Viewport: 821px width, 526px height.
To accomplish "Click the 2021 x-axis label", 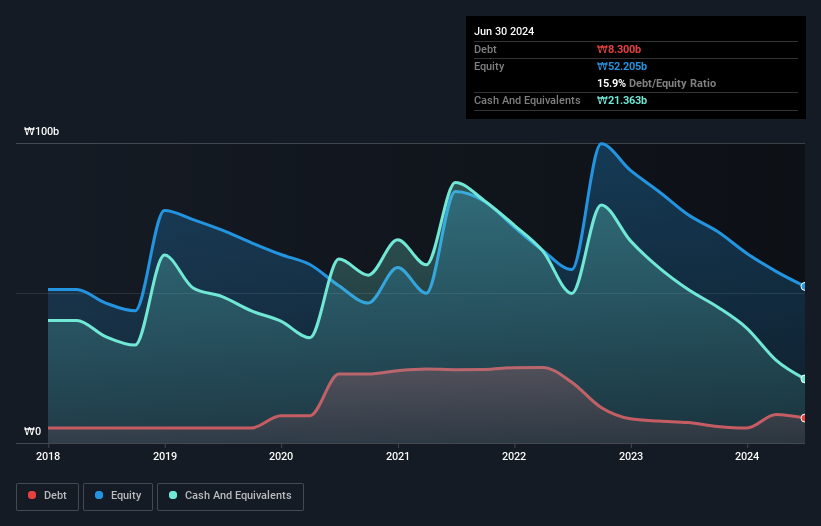I will click(x=398, y=456).
